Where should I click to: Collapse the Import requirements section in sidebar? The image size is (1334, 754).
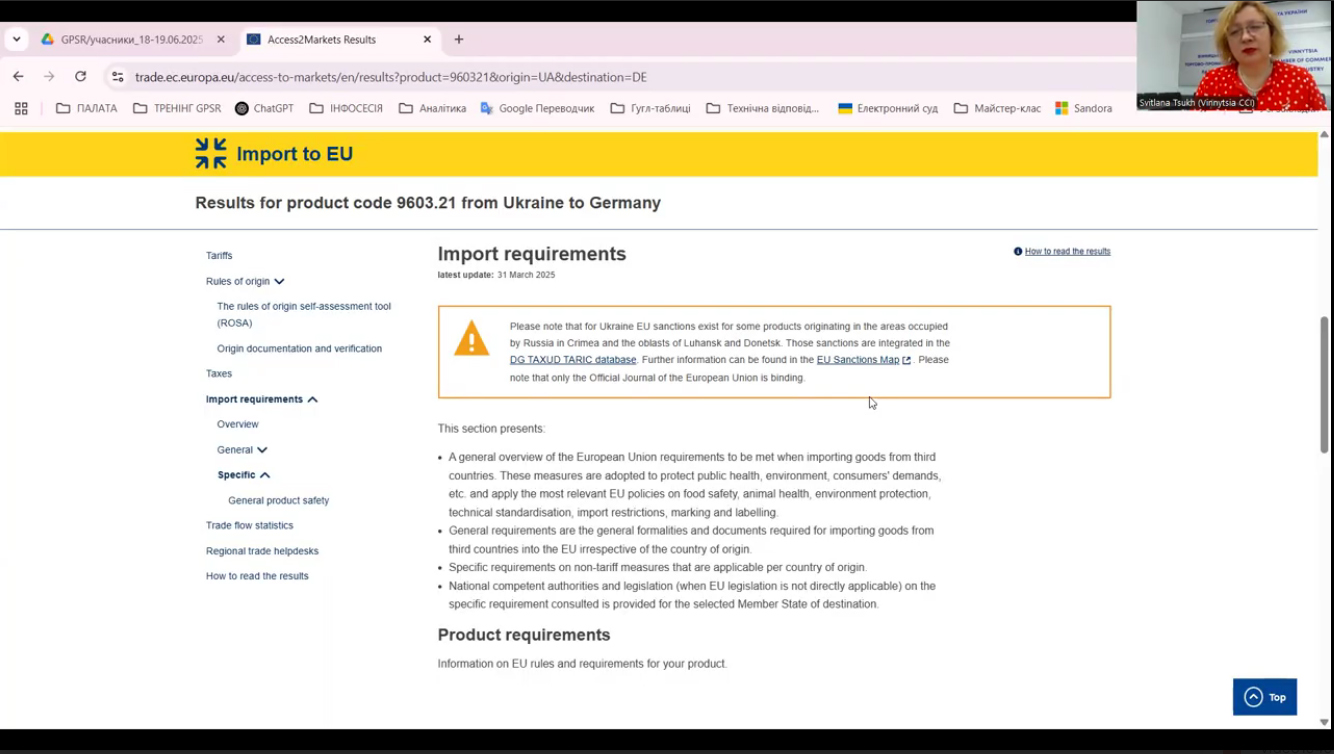coord(313,400)
